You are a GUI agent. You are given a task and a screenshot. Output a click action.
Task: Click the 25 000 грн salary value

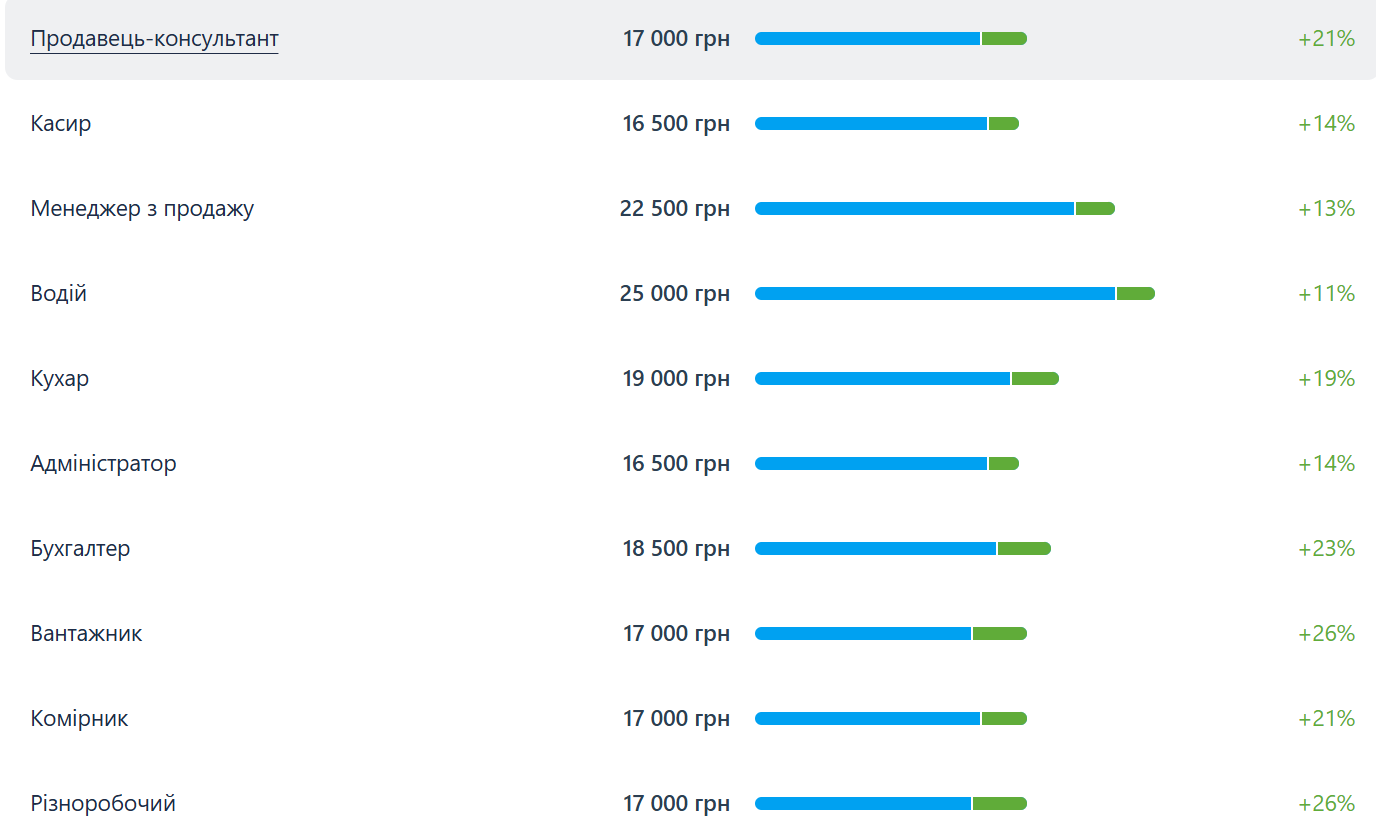coord(675,294)
